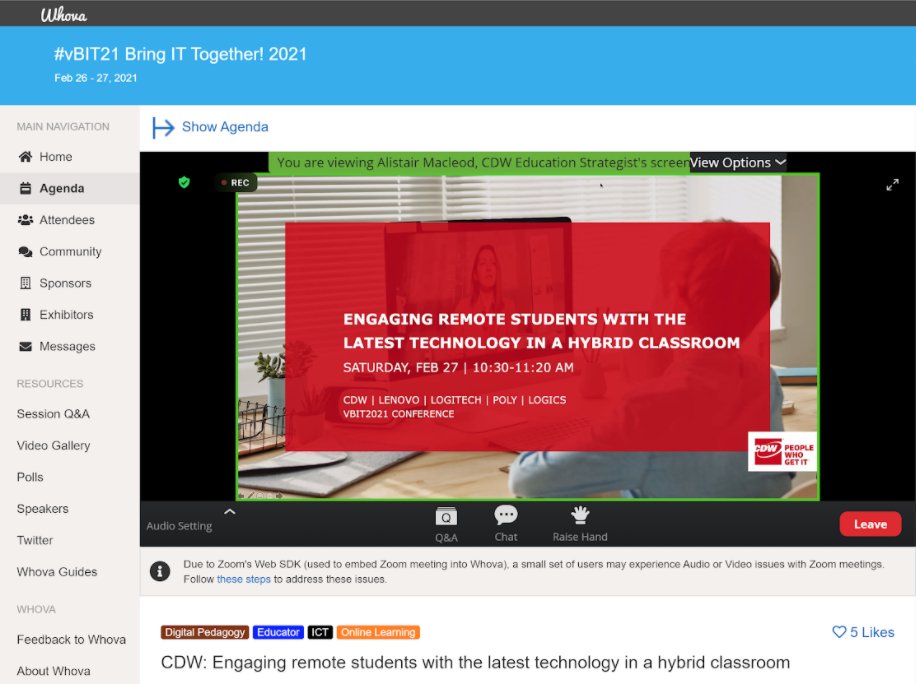The width and height of the screenshot is (916, 684).
Task: Open Session Q&A resource
Action: tap(53, 414)
